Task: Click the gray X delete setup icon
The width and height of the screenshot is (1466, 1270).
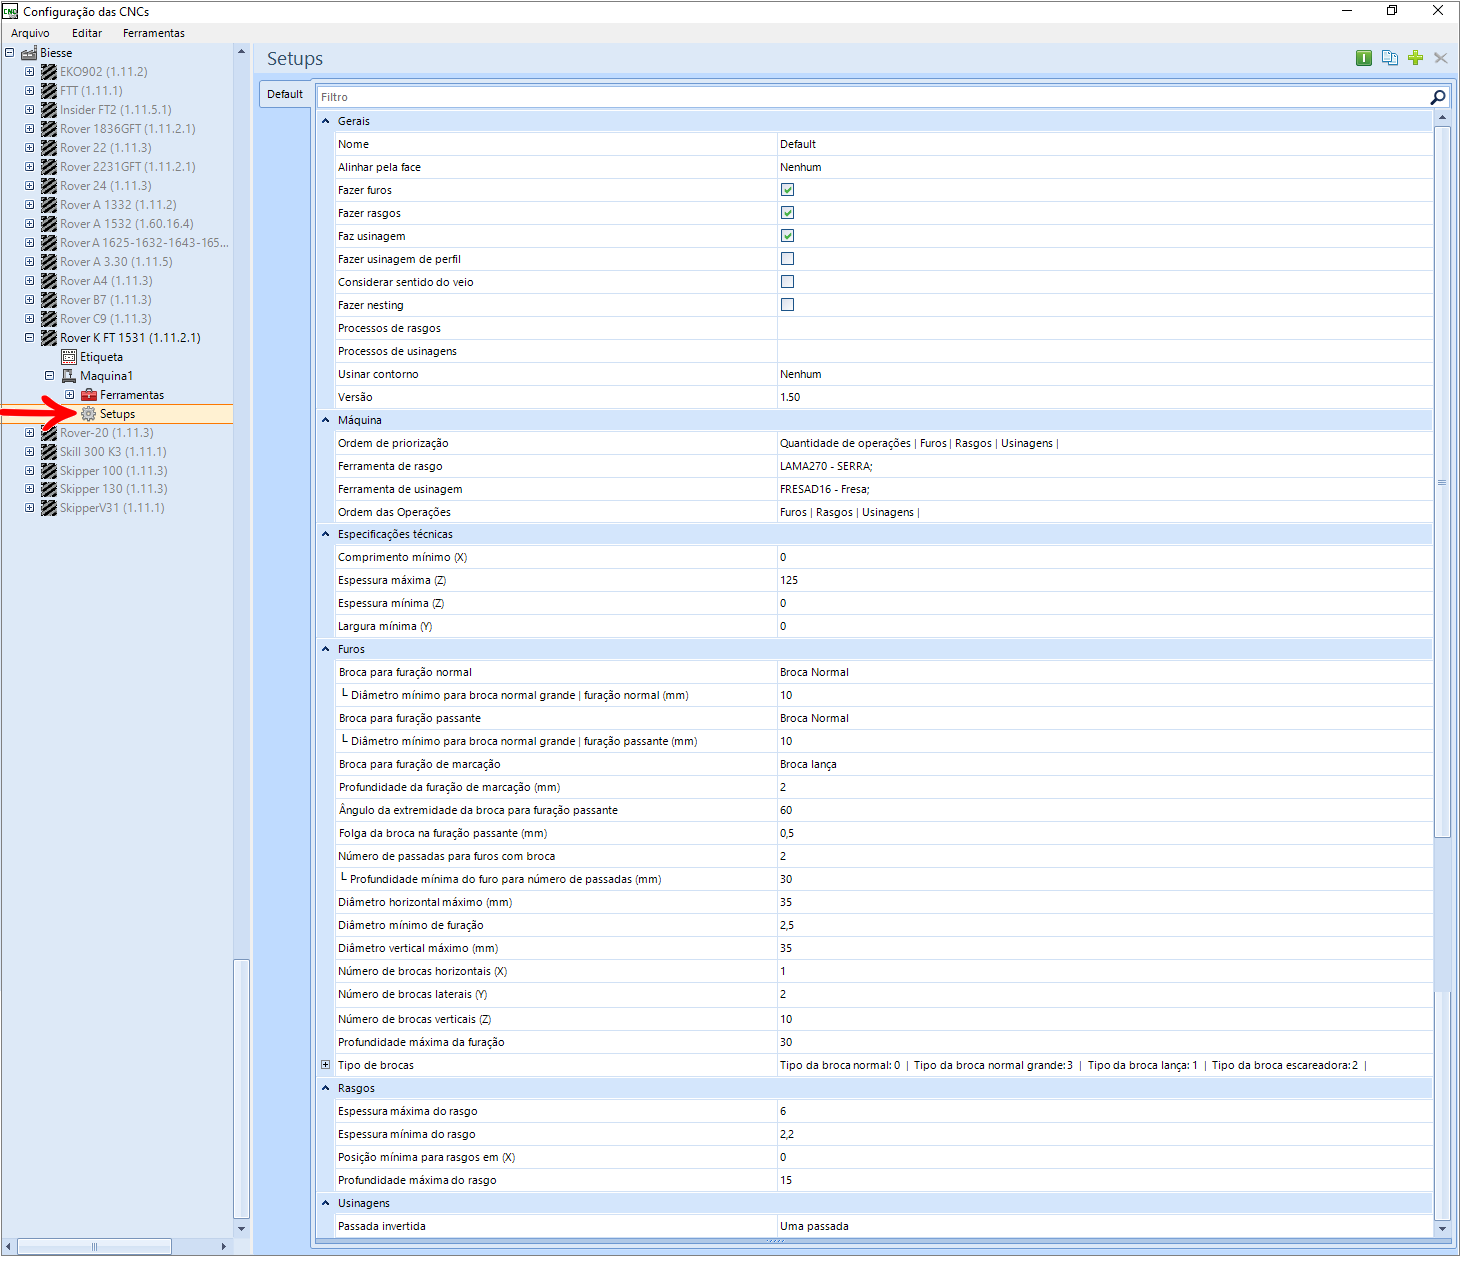Action: (x=1441, y=58)
